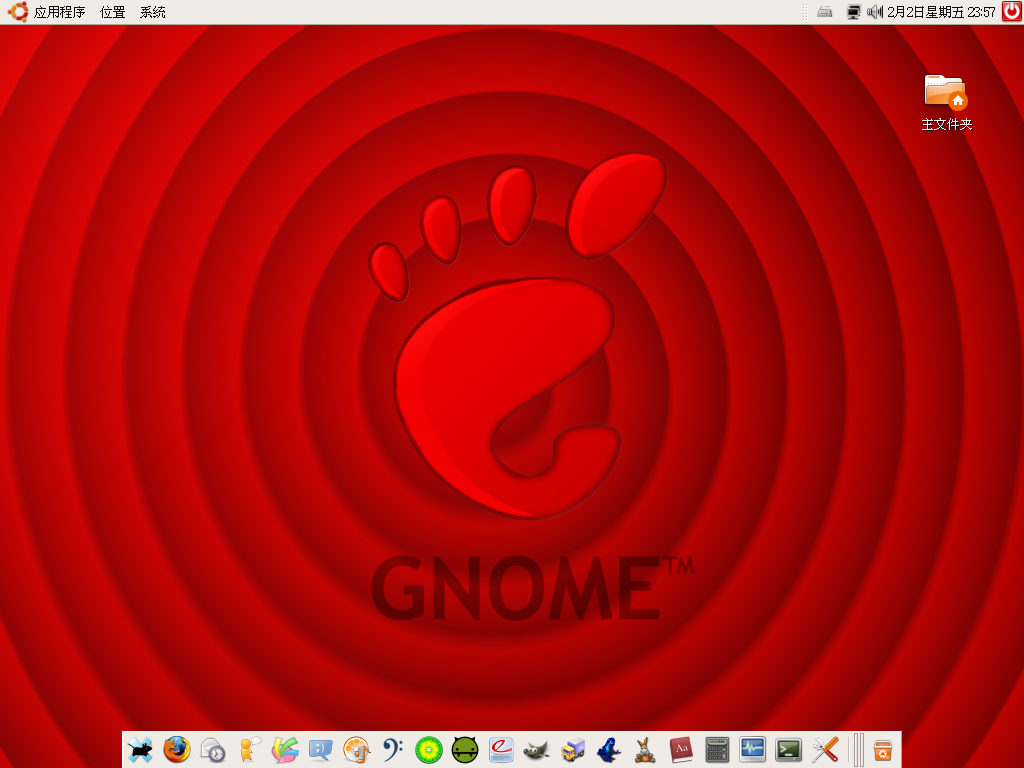The width and height of the screenshot is (1024, 768).
Task: Launch the colorful sheets photo app icon
Action: coord(285,750)
